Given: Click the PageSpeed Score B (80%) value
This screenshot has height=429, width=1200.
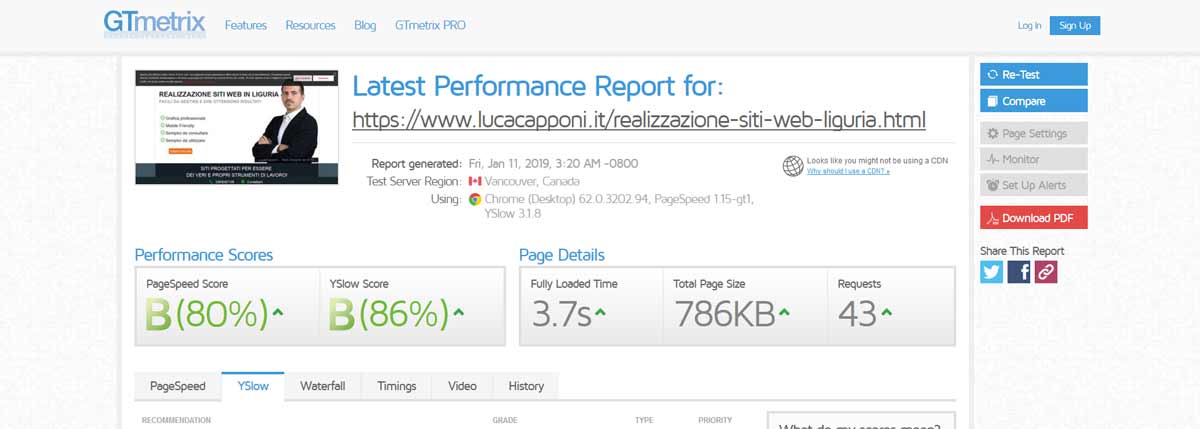Looking at the screenshot, I should (x=207, y=314).
